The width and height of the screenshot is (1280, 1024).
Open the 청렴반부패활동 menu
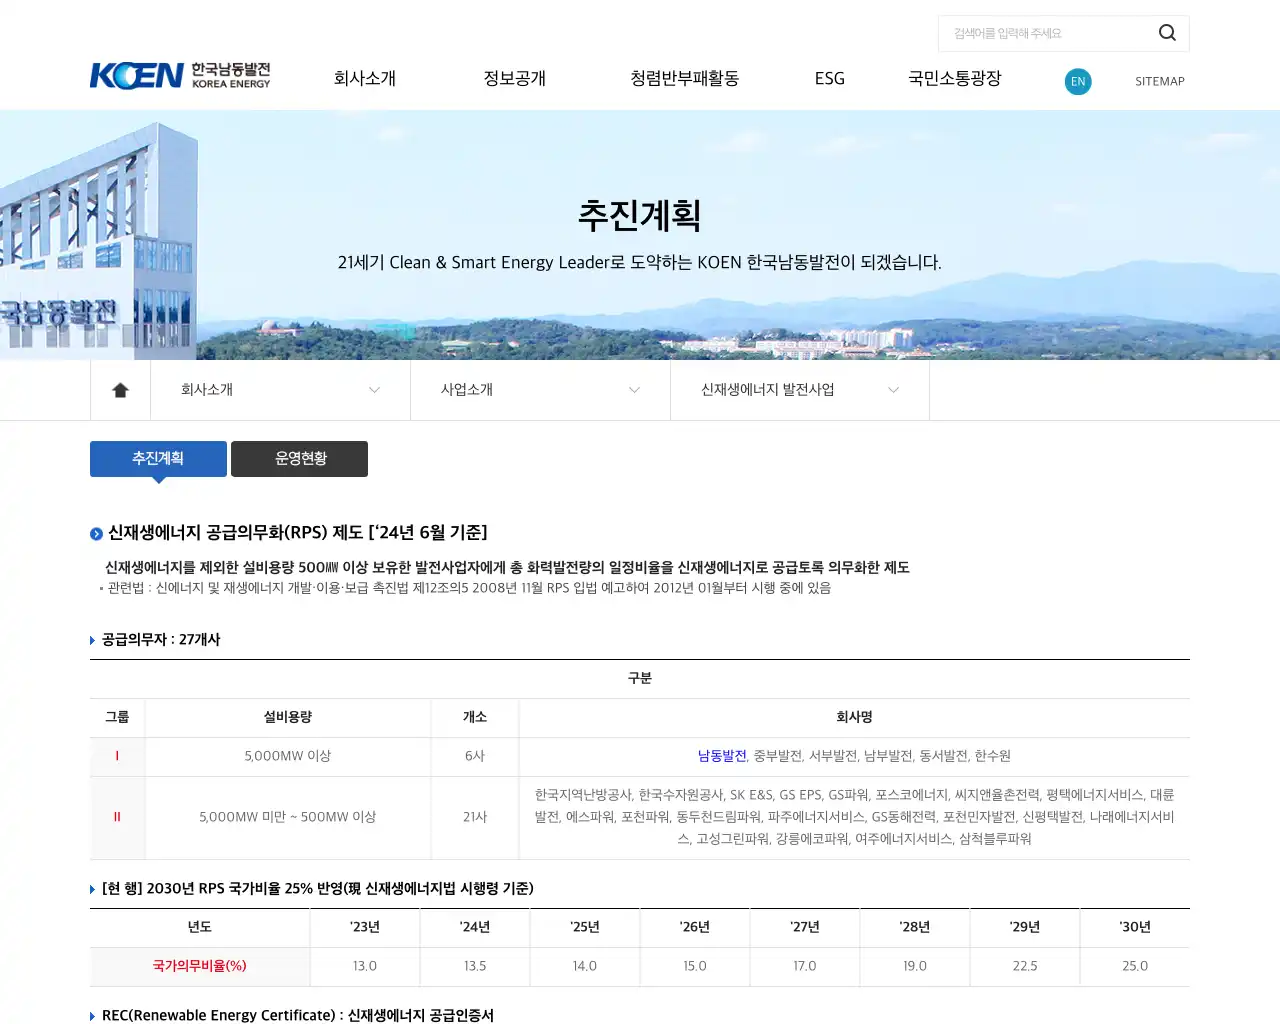click(x=684, y=78)
